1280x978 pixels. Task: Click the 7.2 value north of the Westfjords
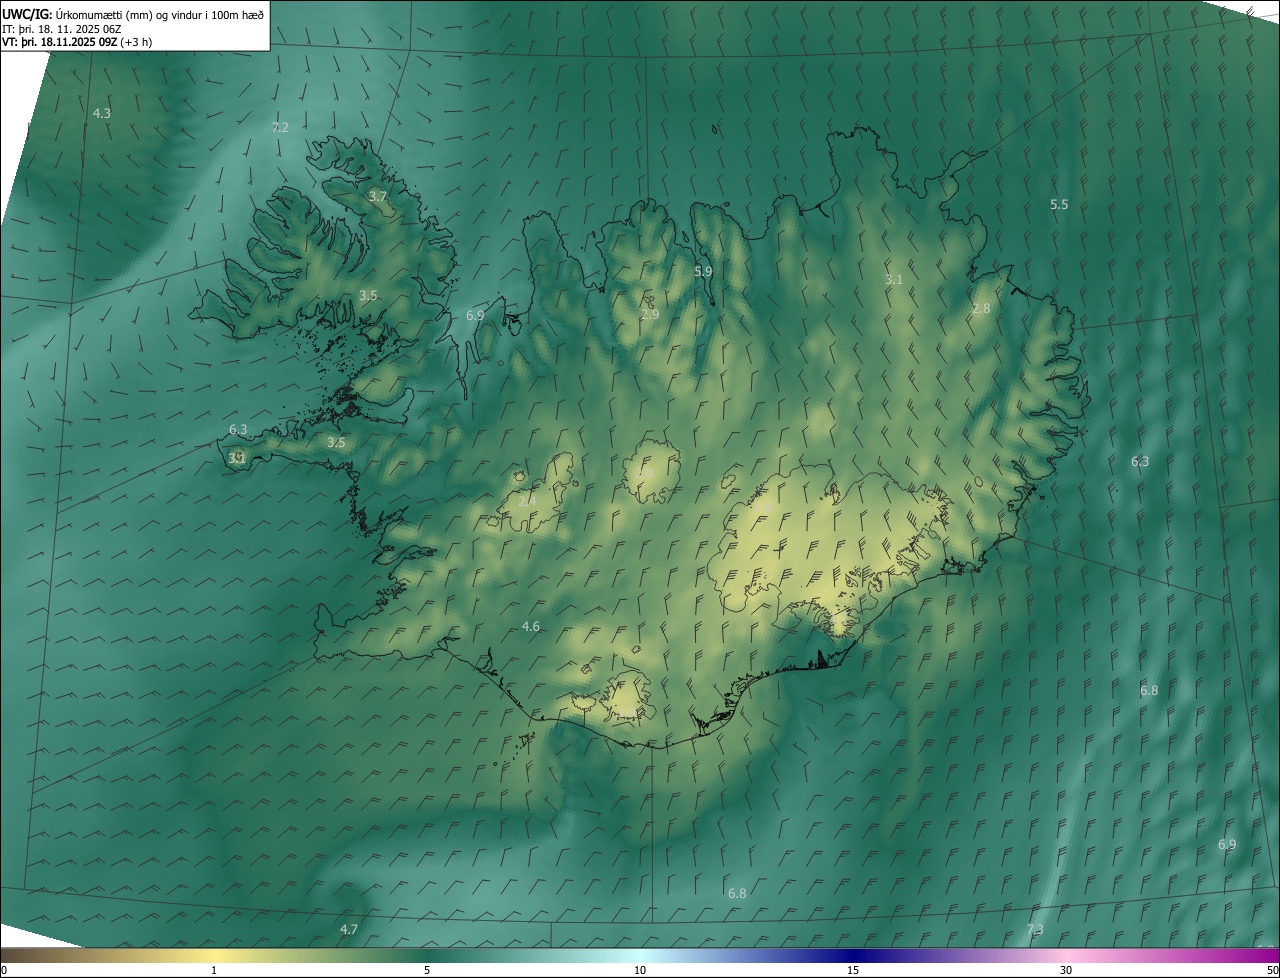(x=280, y=127)
